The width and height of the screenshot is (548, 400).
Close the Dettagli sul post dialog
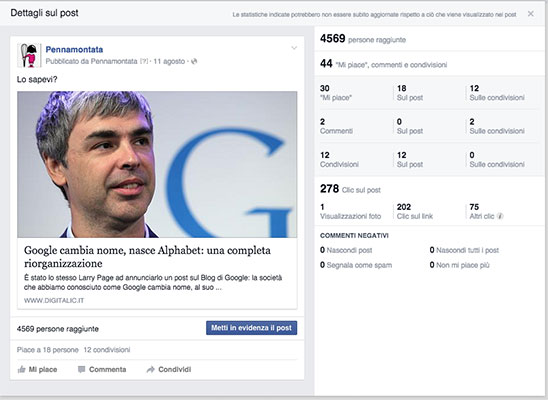pyautogui.click(x=531, y=14)
